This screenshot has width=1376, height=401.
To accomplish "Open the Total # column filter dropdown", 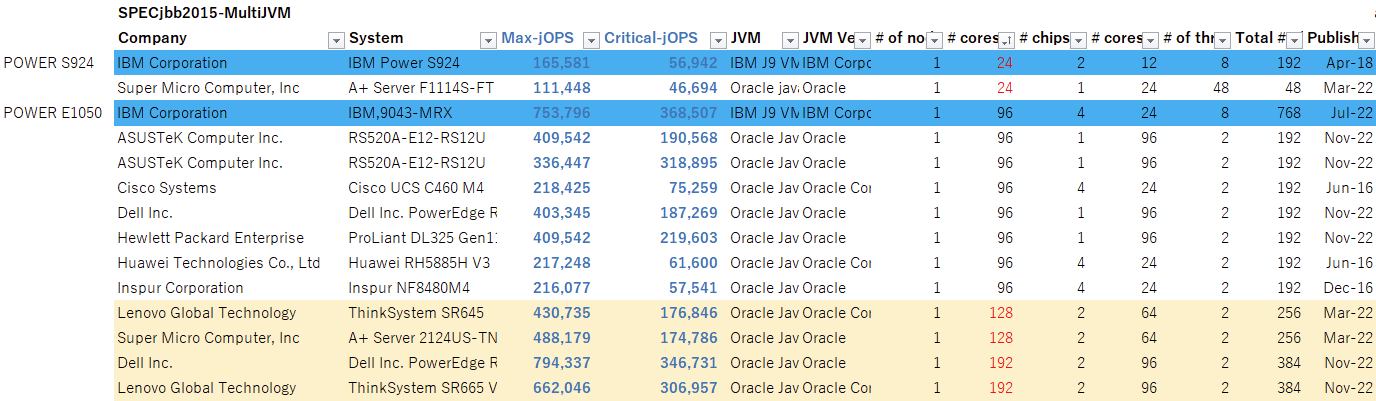I will click(x=1294, y=39).
